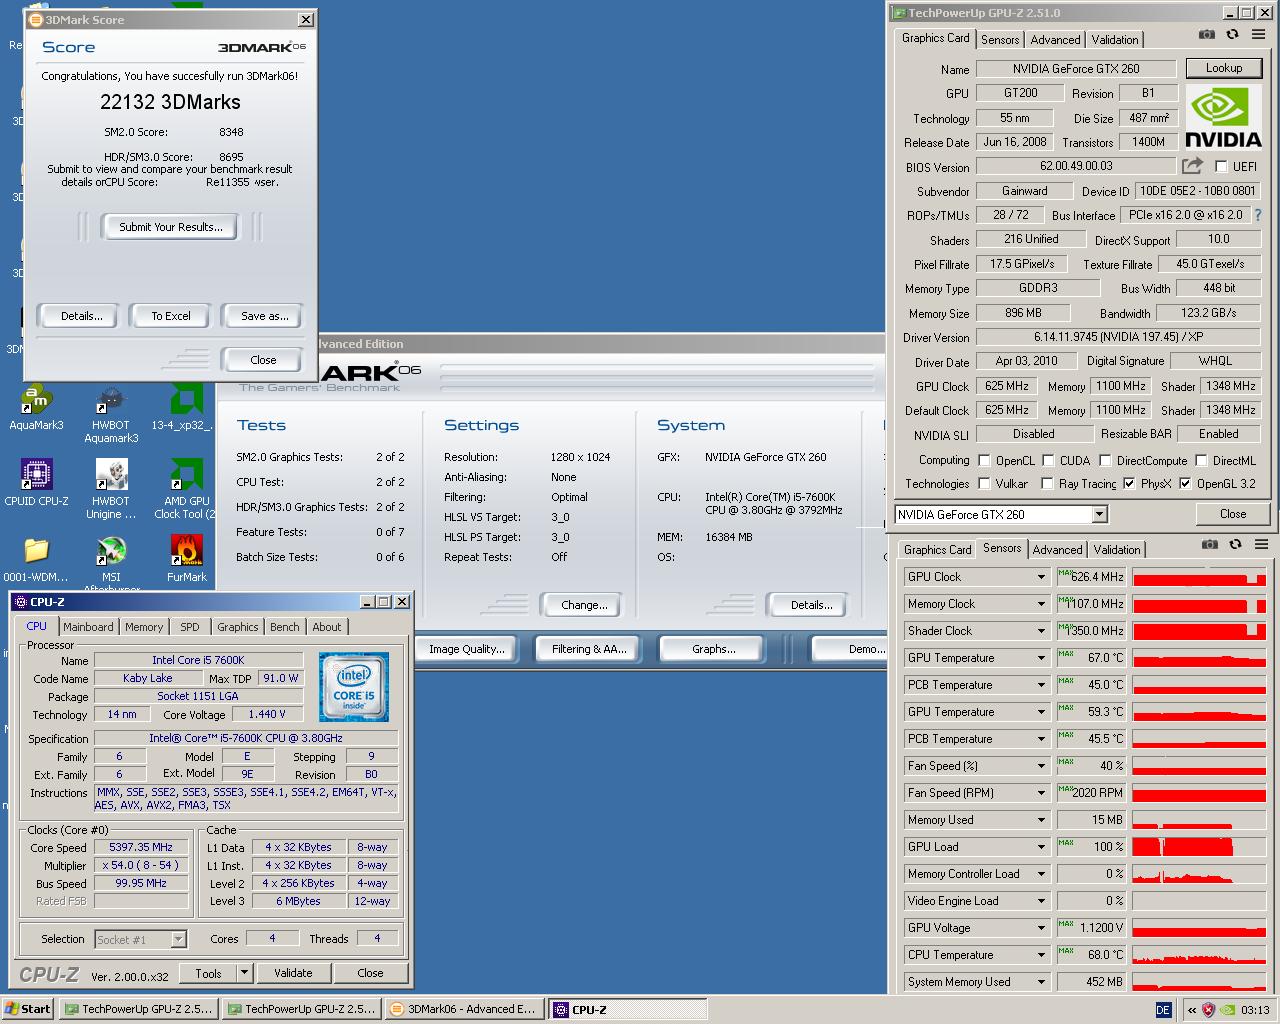
Task: Click the refresh icon in the Sensors GPU-Z window
Action: click(x=1235, y=545)
